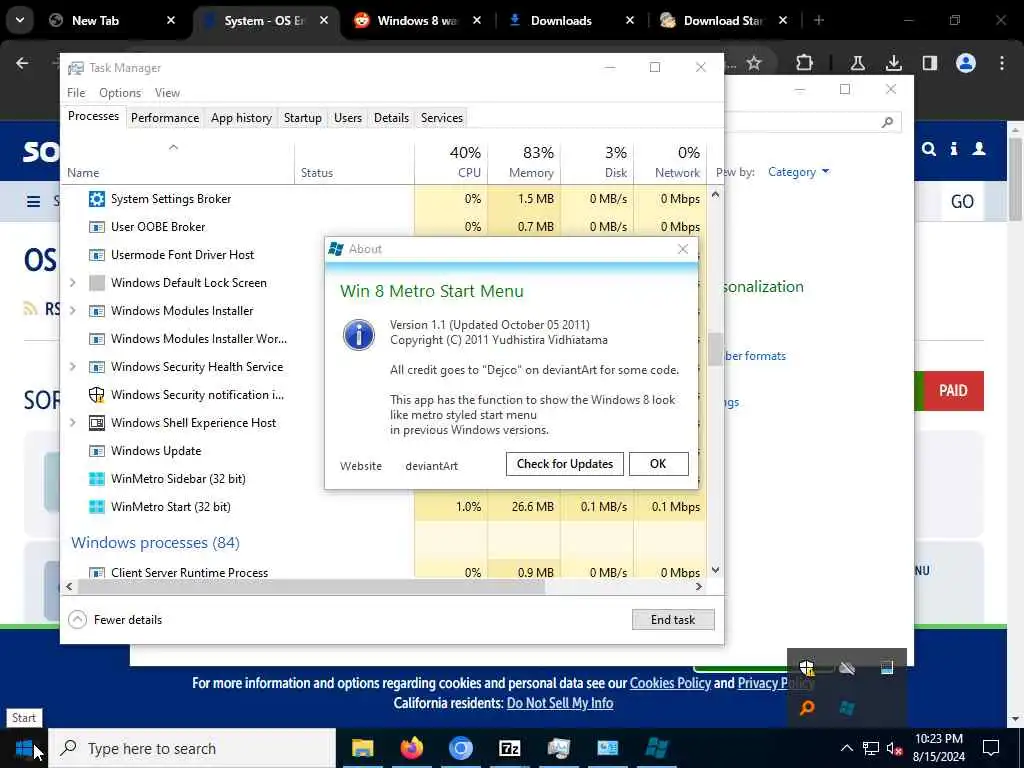Screen dimensions: 1024x768
Task: Click the Windows Security notification shield icon
Action: (97, 394)
